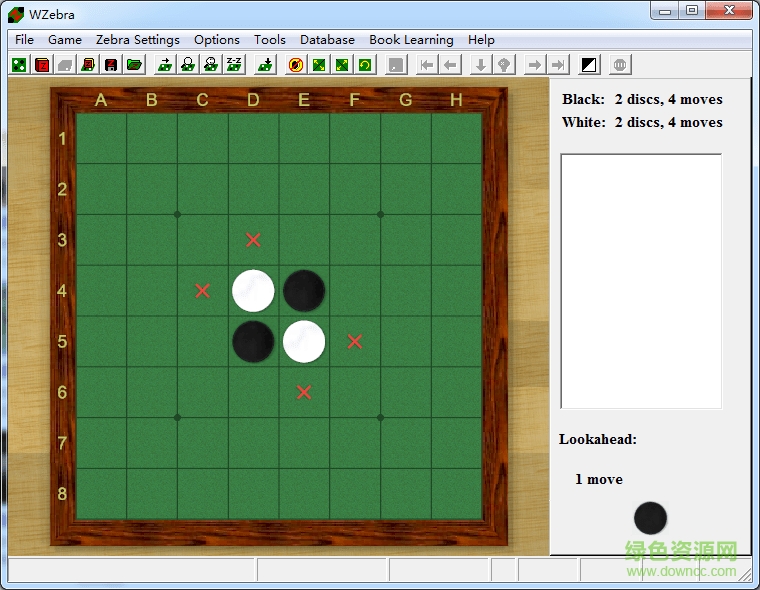Click the green circular-arrow rotate icon
Screen dimensions: 760x590
[366, 65]
